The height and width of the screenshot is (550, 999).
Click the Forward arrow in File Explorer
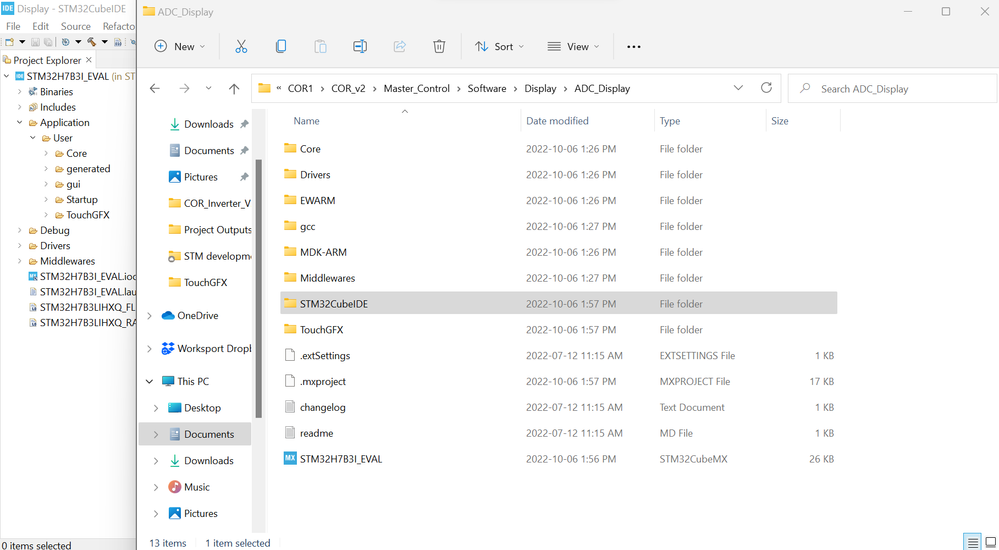[x=184, y=89]
